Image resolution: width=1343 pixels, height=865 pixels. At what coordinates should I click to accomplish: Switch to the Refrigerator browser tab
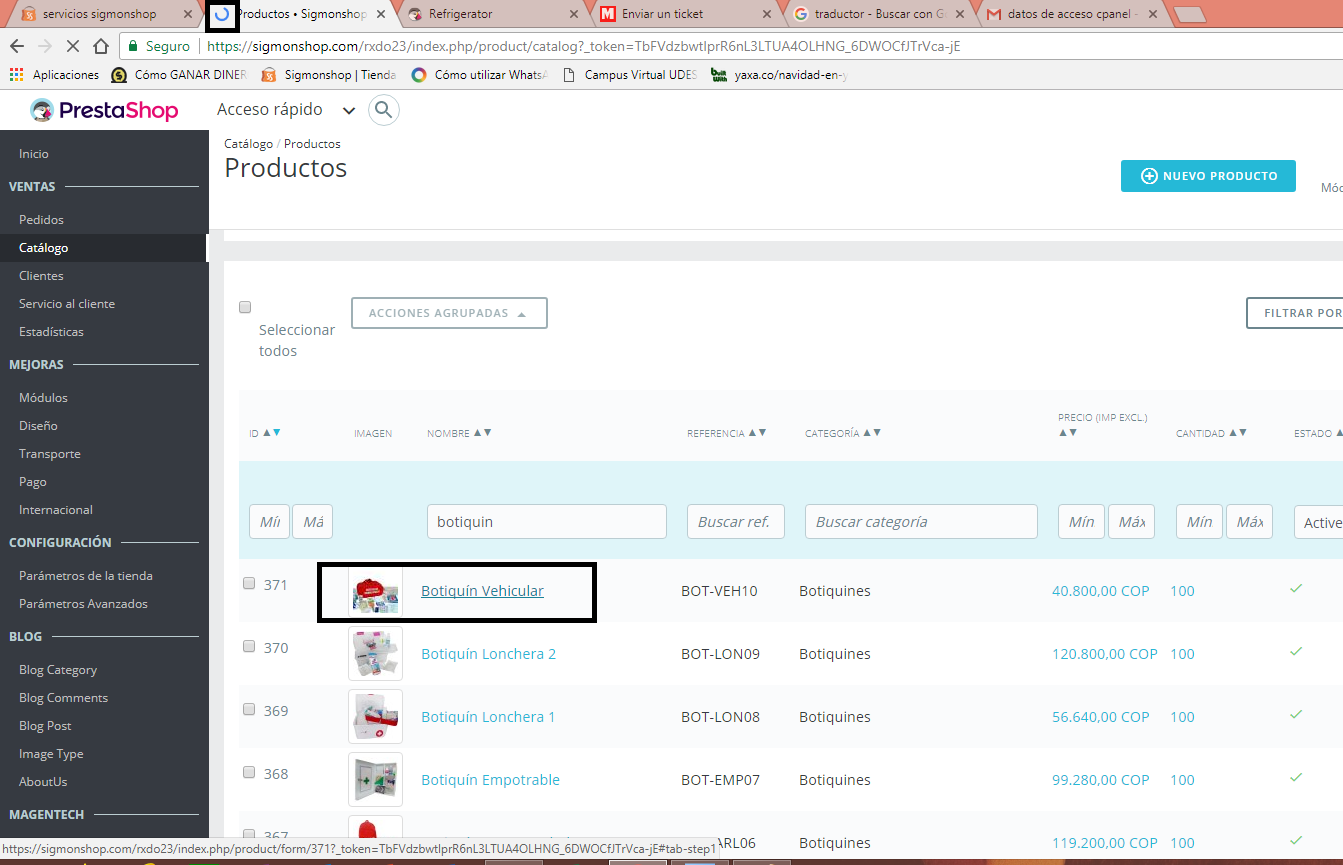point(492,14)
